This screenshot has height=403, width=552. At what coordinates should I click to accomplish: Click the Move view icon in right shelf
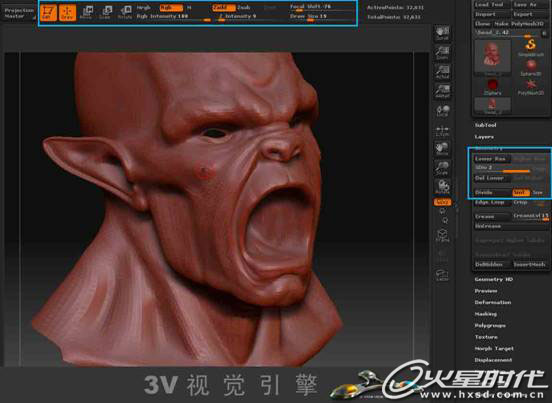442,149
